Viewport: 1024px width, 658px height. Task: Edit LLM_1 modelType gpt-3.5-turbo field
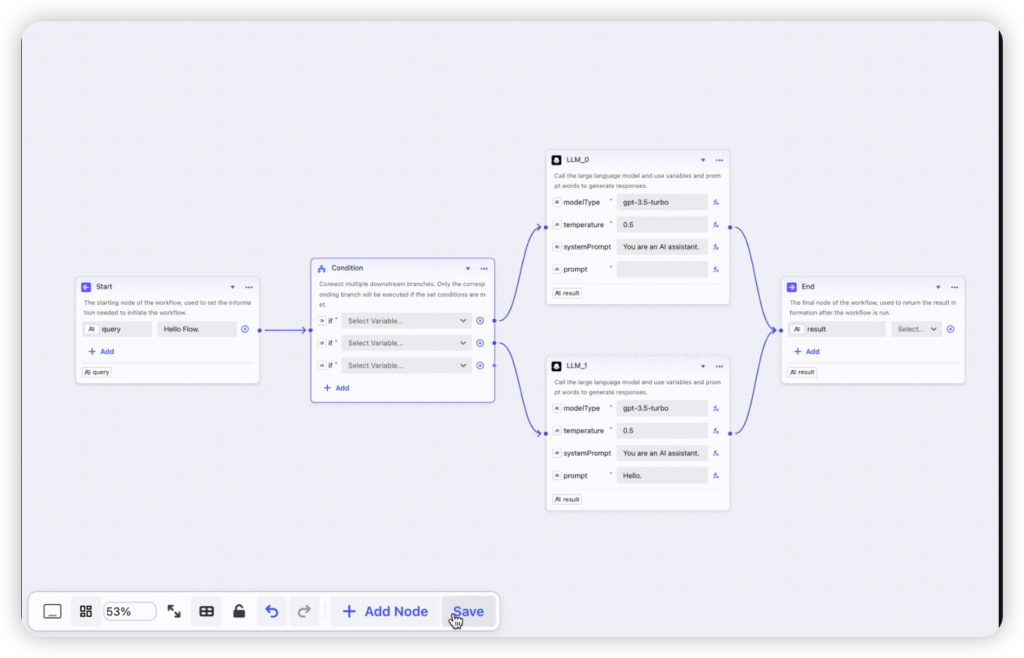coord(662,408)
